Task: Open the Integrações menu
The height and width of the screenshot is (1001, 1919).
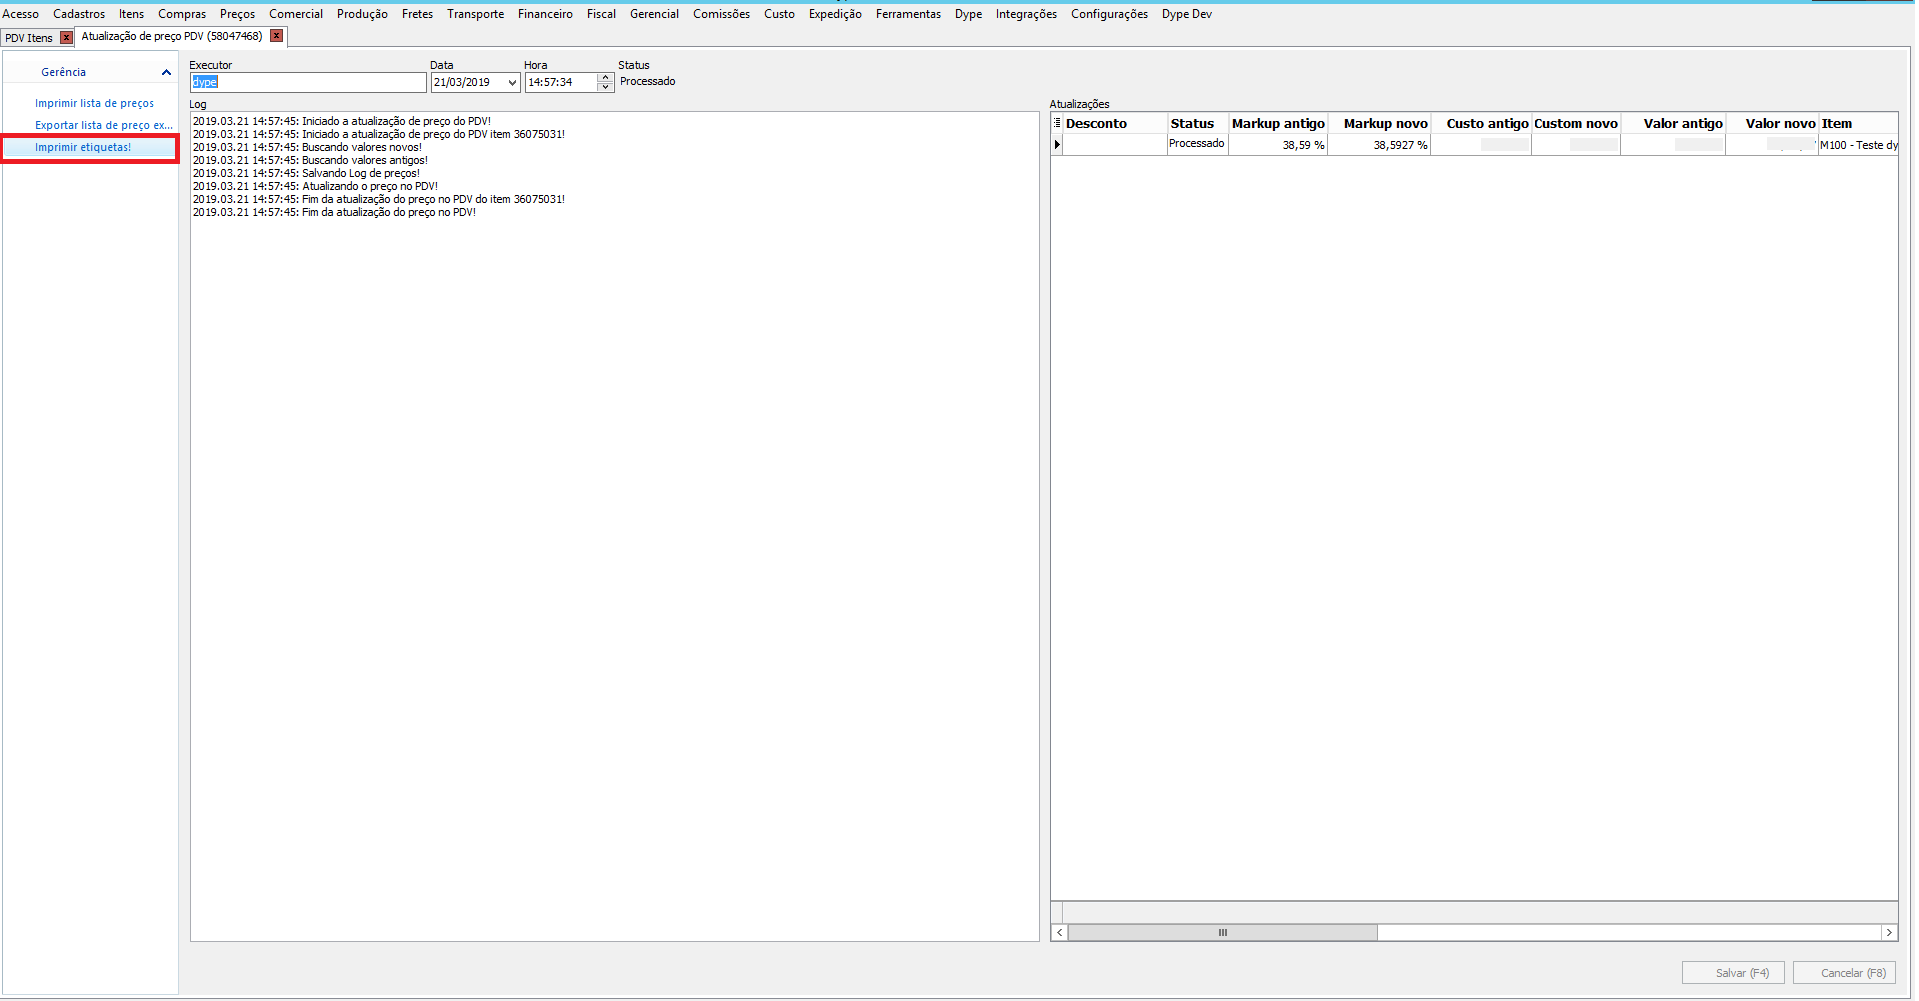Action: point(1027,14)
